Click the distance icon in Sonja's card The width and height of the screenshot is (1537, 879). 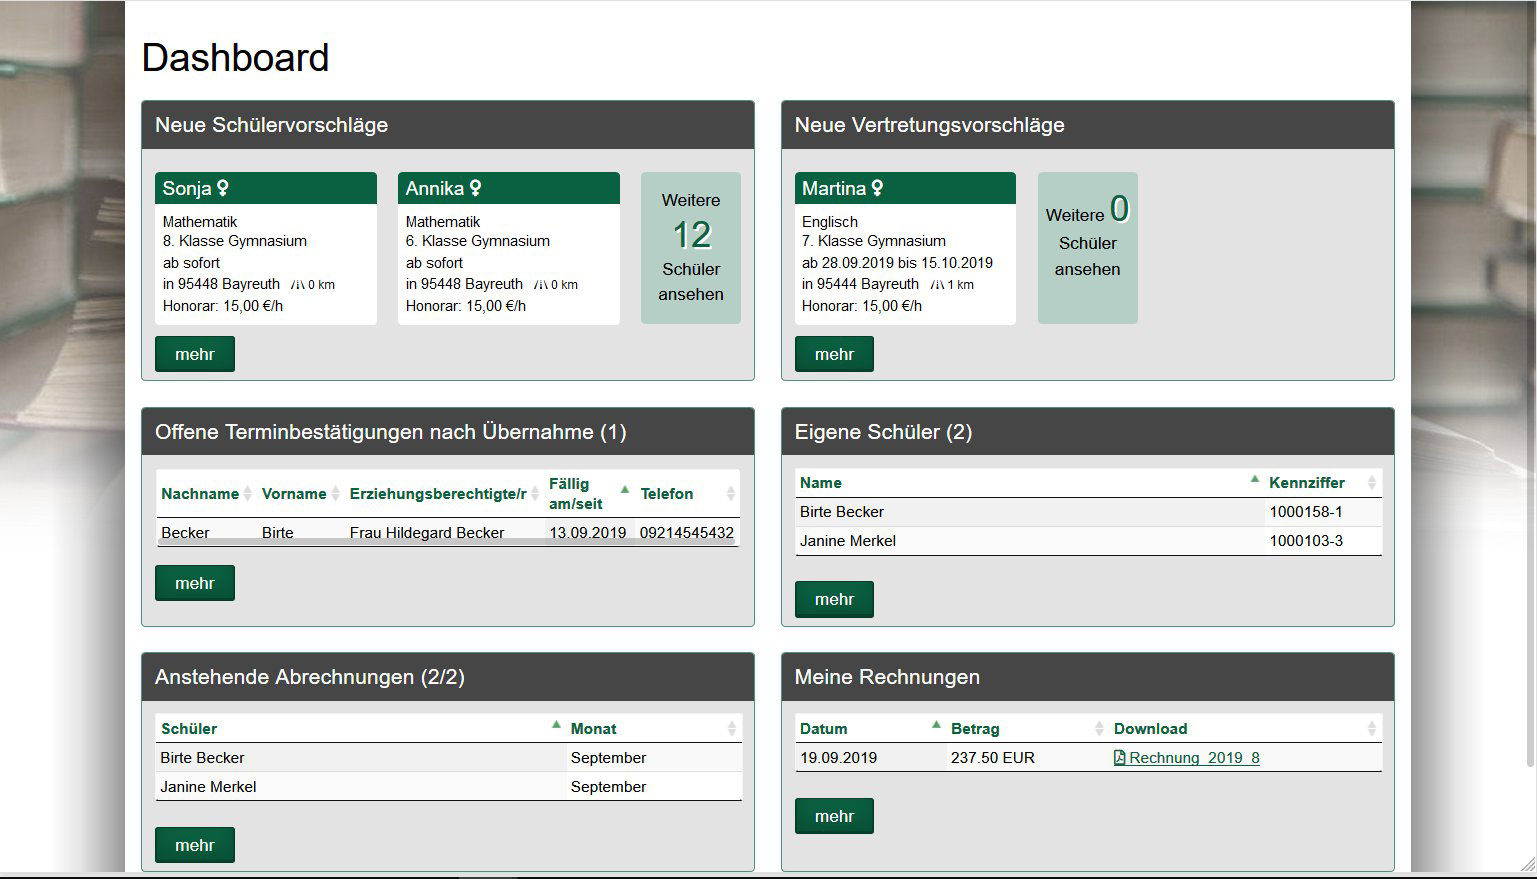click(x=297, y=285)
